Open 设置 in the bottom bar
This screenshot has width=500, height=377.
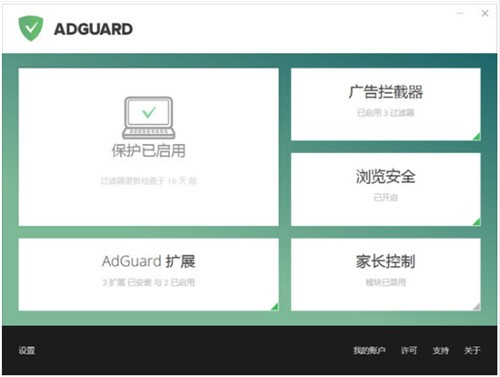point(27,350)
